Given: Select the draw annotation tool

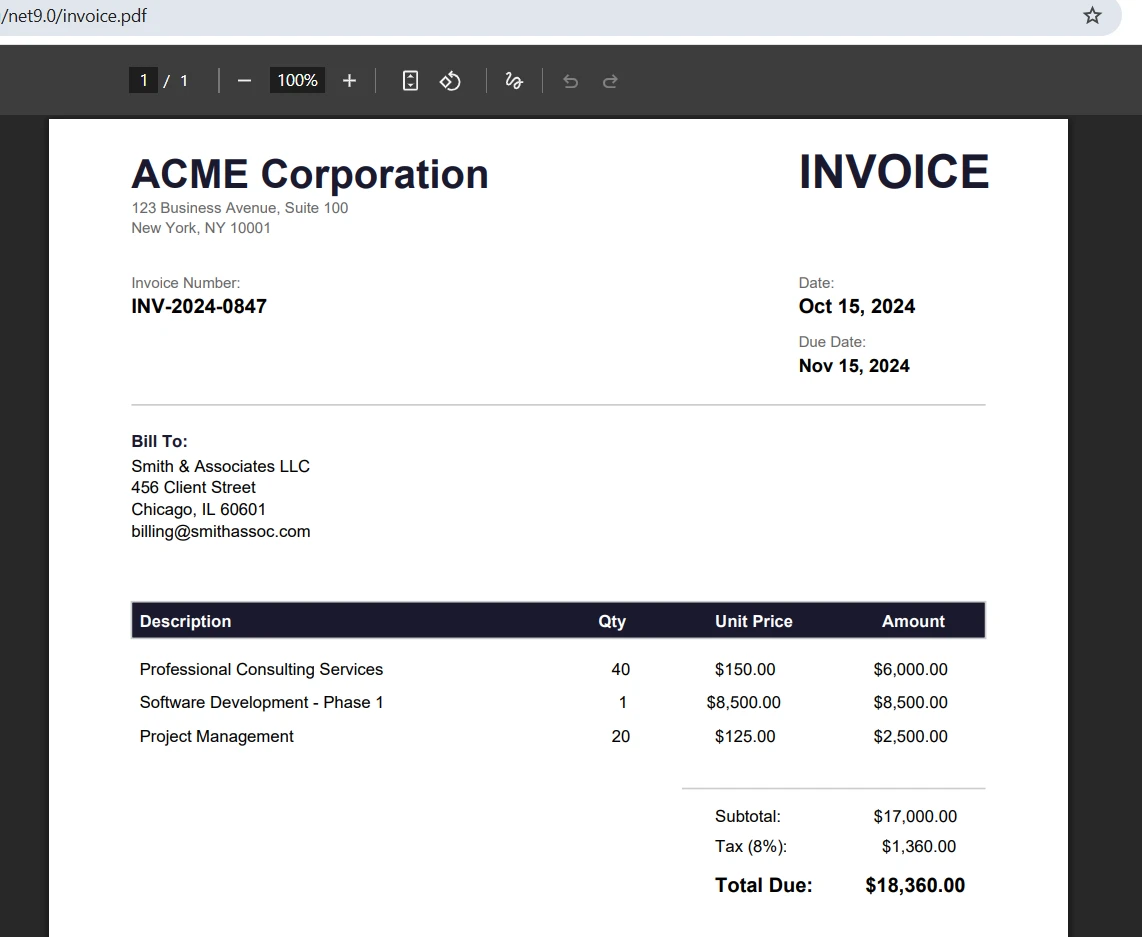Looking at the screenshot, I should tap(514, 81).
